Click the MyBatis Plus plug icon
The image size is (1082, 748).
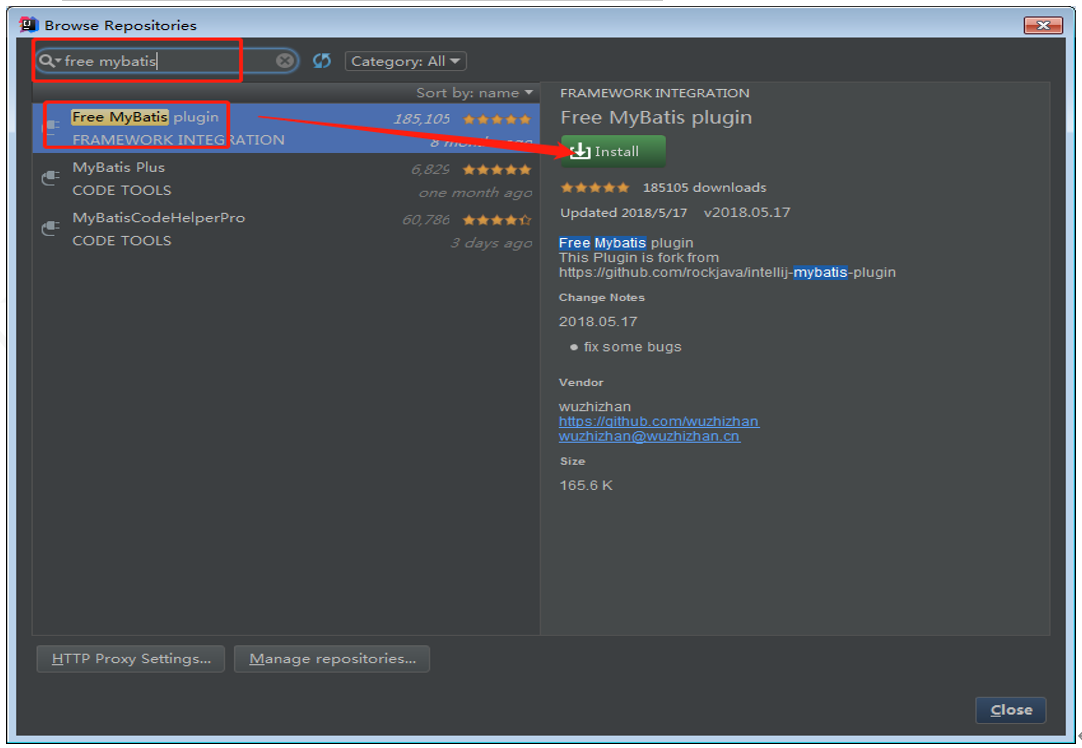point(50,178)
